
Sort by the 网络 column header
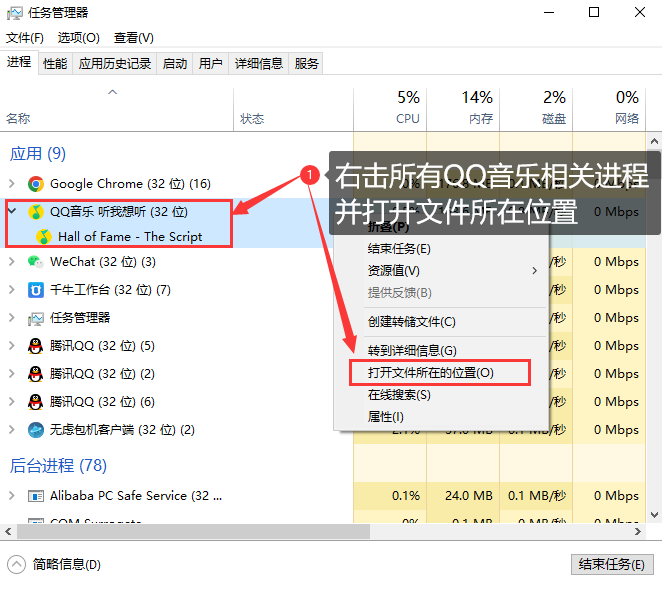(x=609, y=110)
